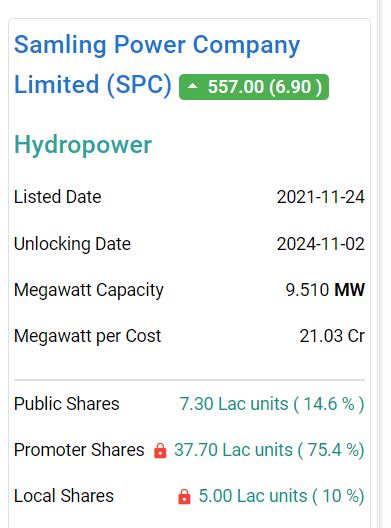
Task: Click the red lock icon beside Promoter Shares
Action: coord(160,451)
